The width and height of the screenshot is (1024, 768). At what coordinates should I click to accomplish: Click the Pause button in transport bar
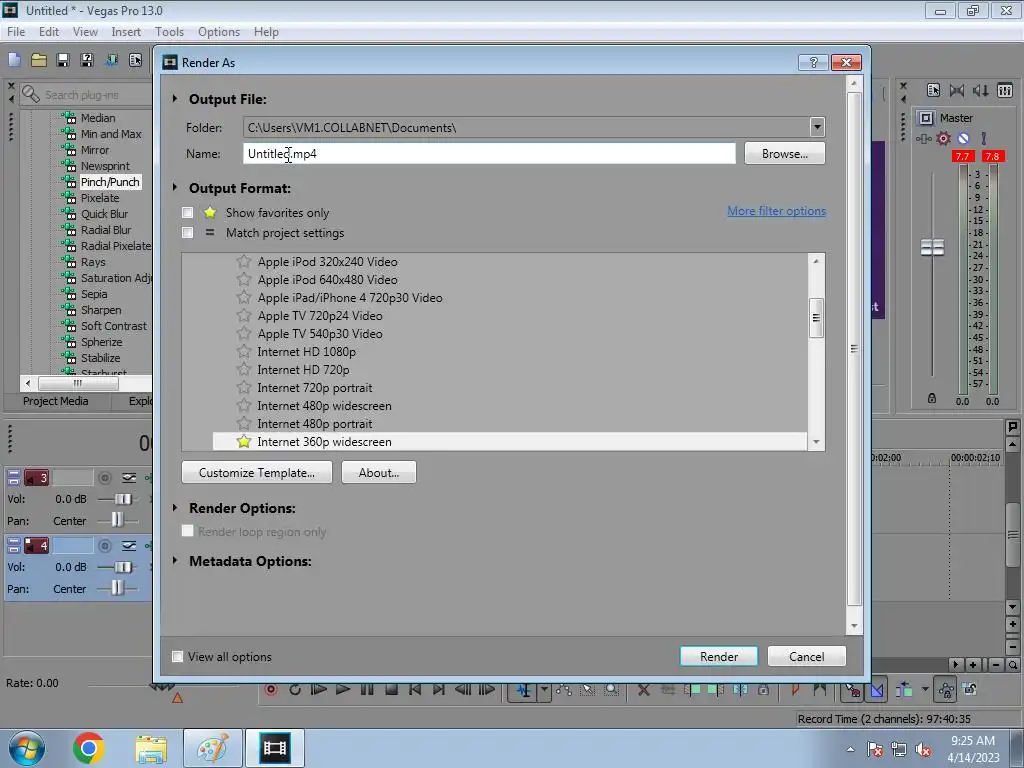[367, 690]
